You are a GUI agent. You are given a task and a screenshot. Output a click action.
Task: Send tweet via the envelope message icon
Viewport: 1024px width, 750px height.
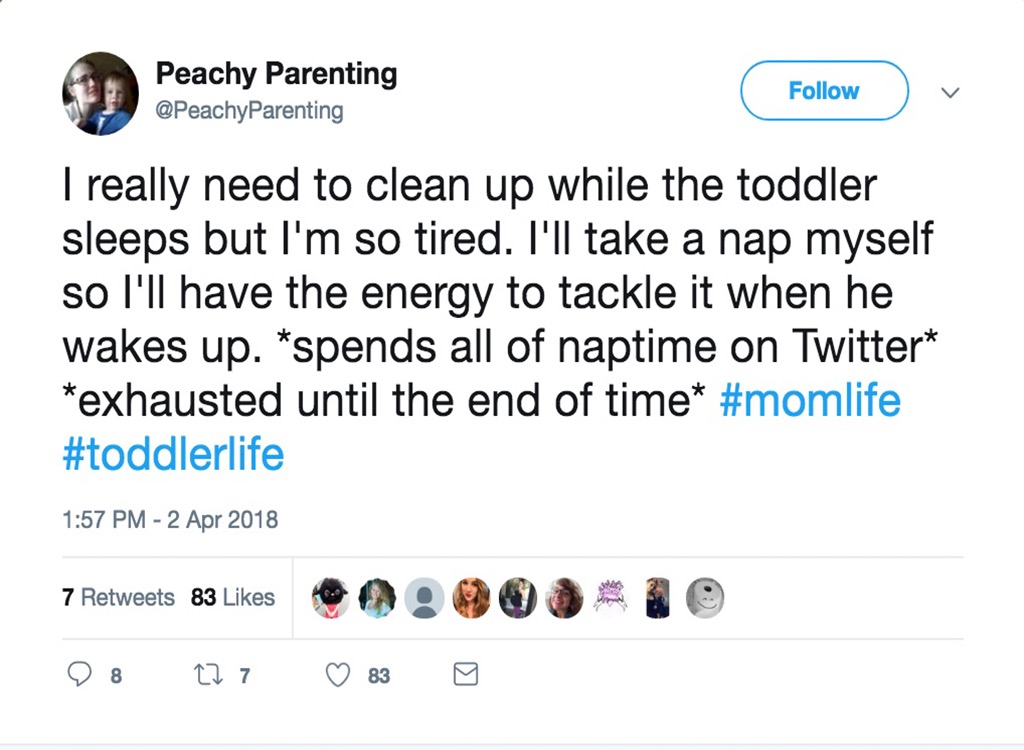[x=465, y=676]
